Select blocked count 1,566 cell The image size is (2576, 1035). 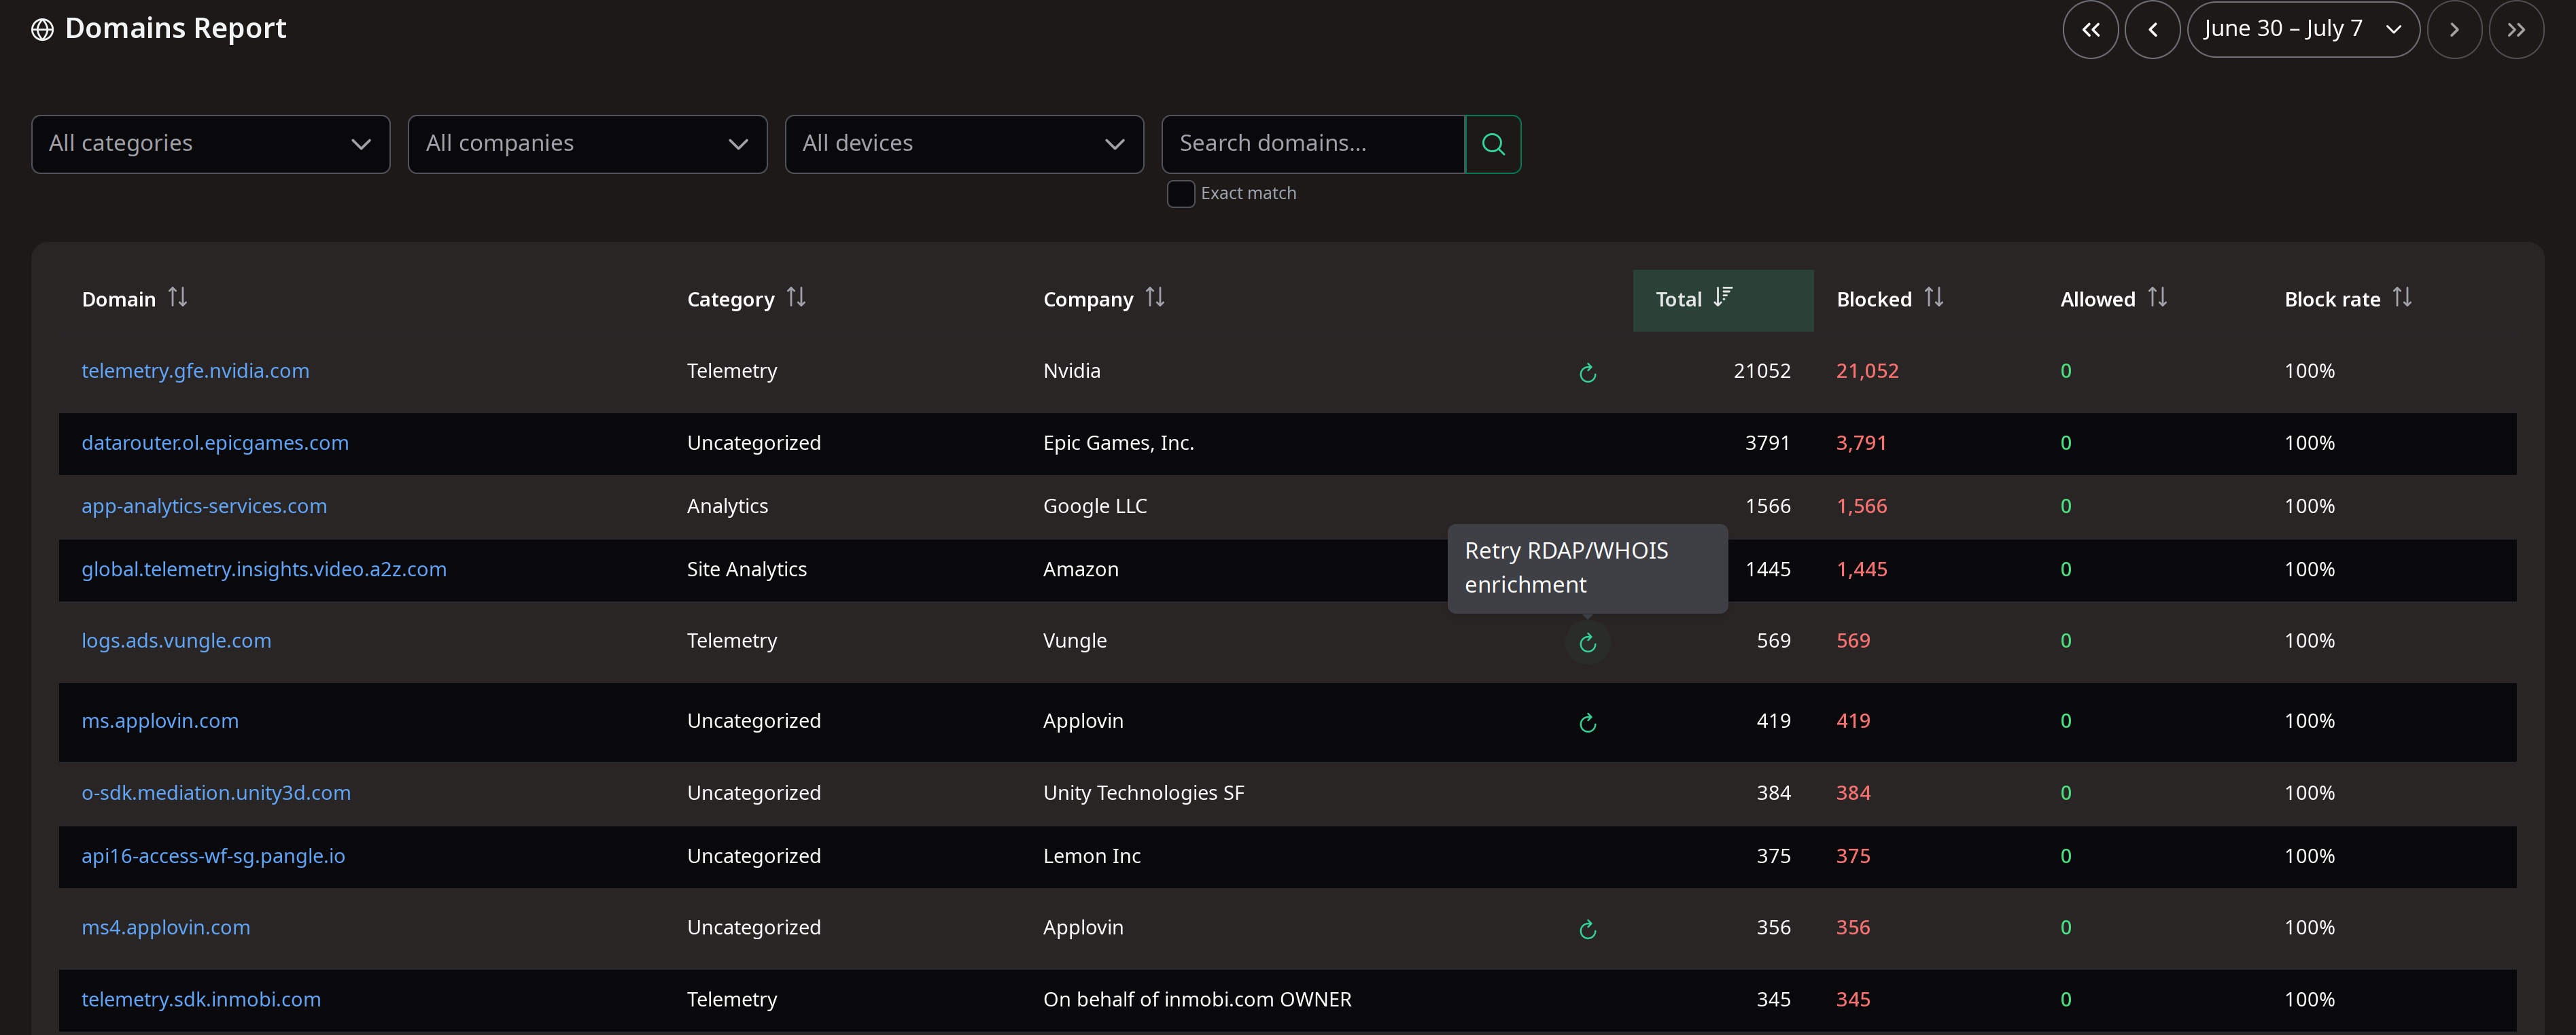[1861, 506]
